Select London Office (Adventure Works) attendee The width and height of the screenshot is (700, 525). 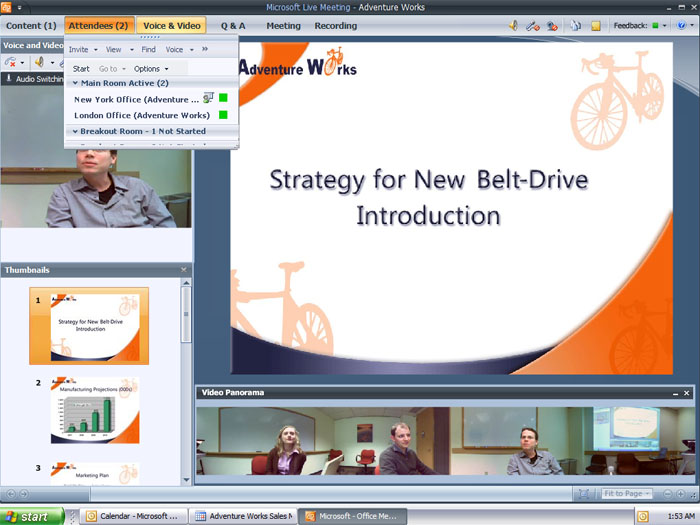pos(142,115)
